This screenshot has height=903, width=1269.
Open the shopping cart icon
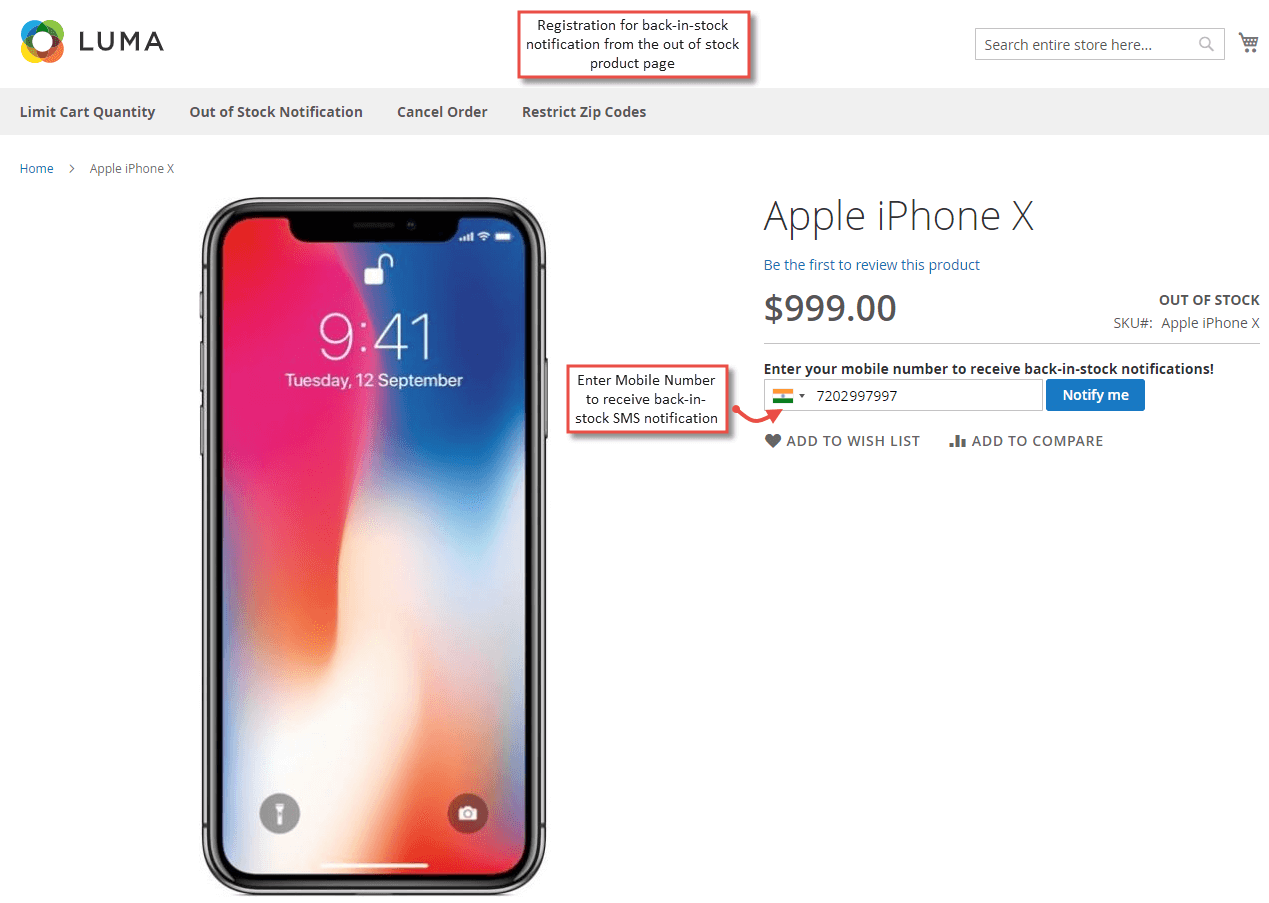pyautogui.click(x=1248, y=43)
